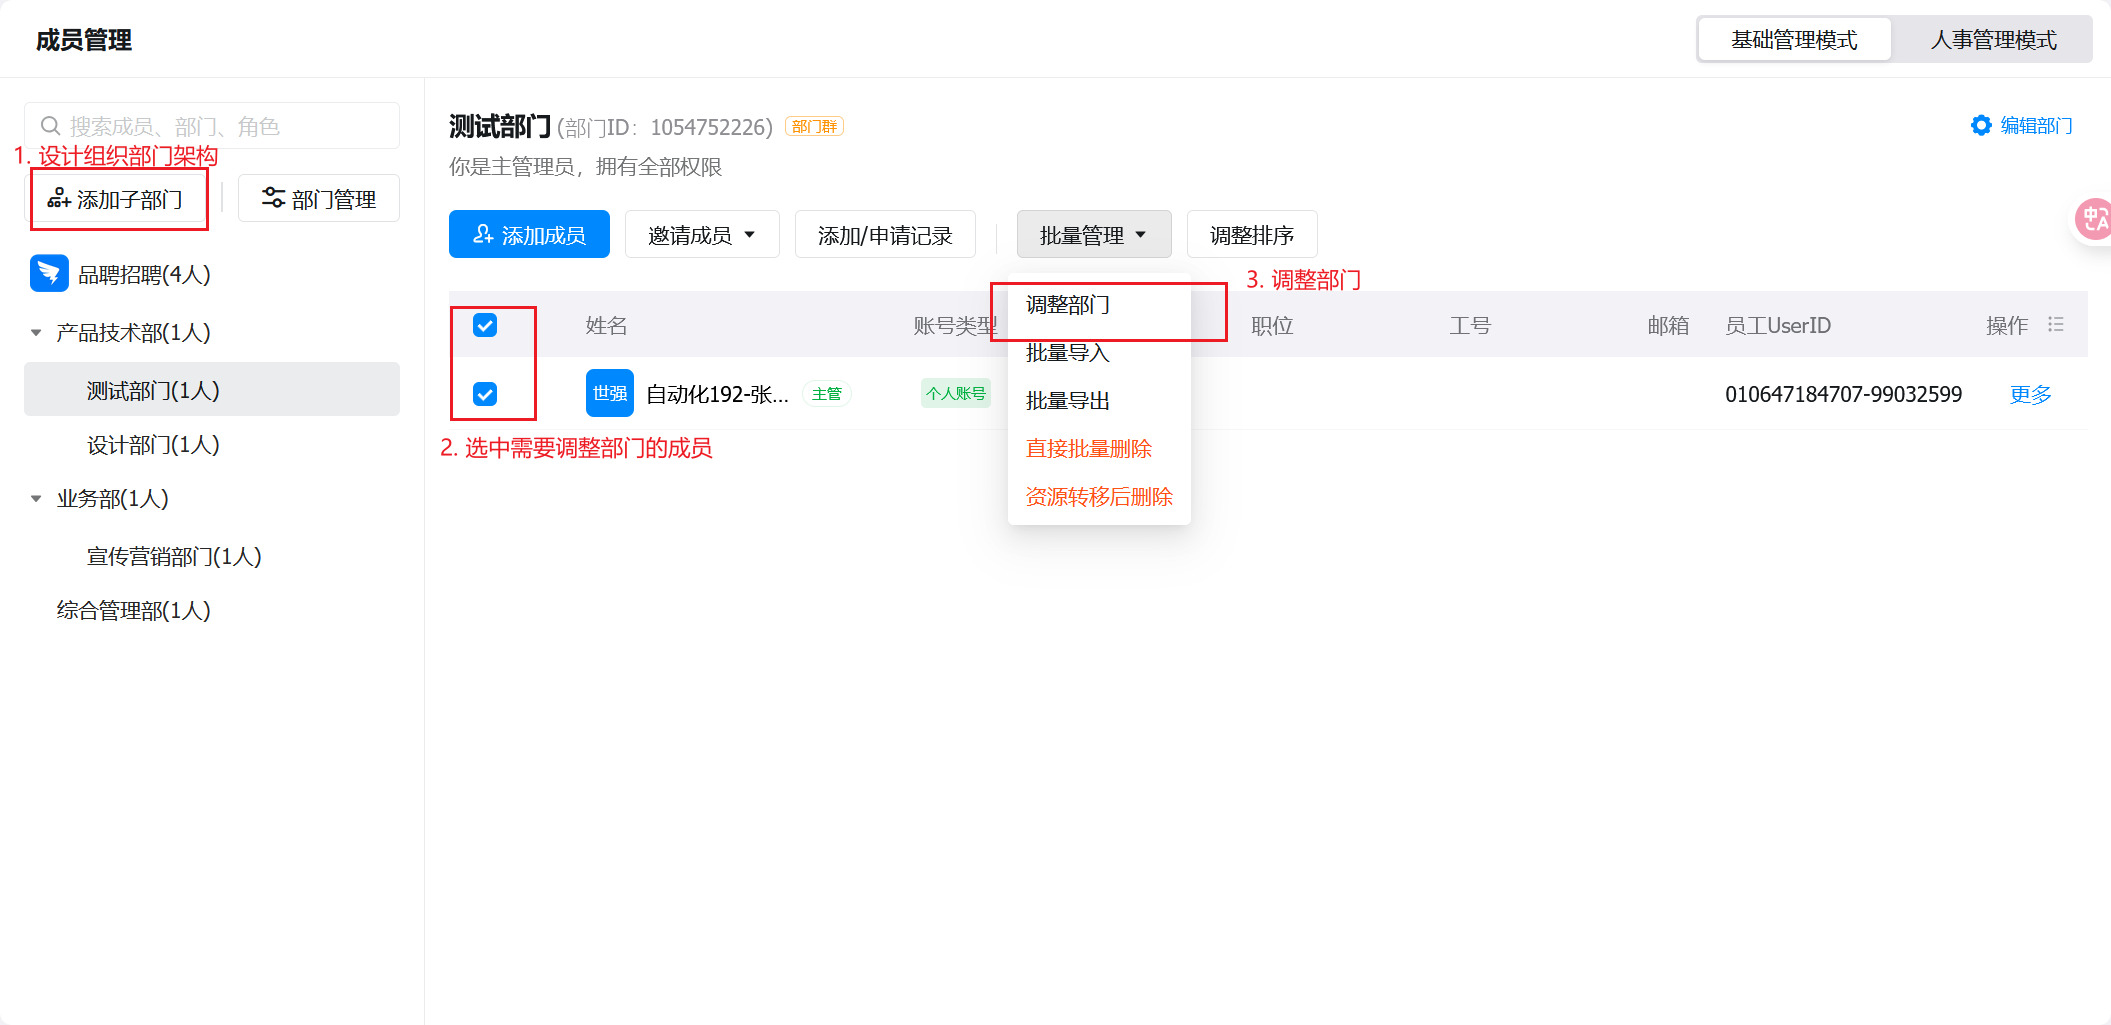
Task: Click the search magnifier icon
Action: click(x=50, y=126)
